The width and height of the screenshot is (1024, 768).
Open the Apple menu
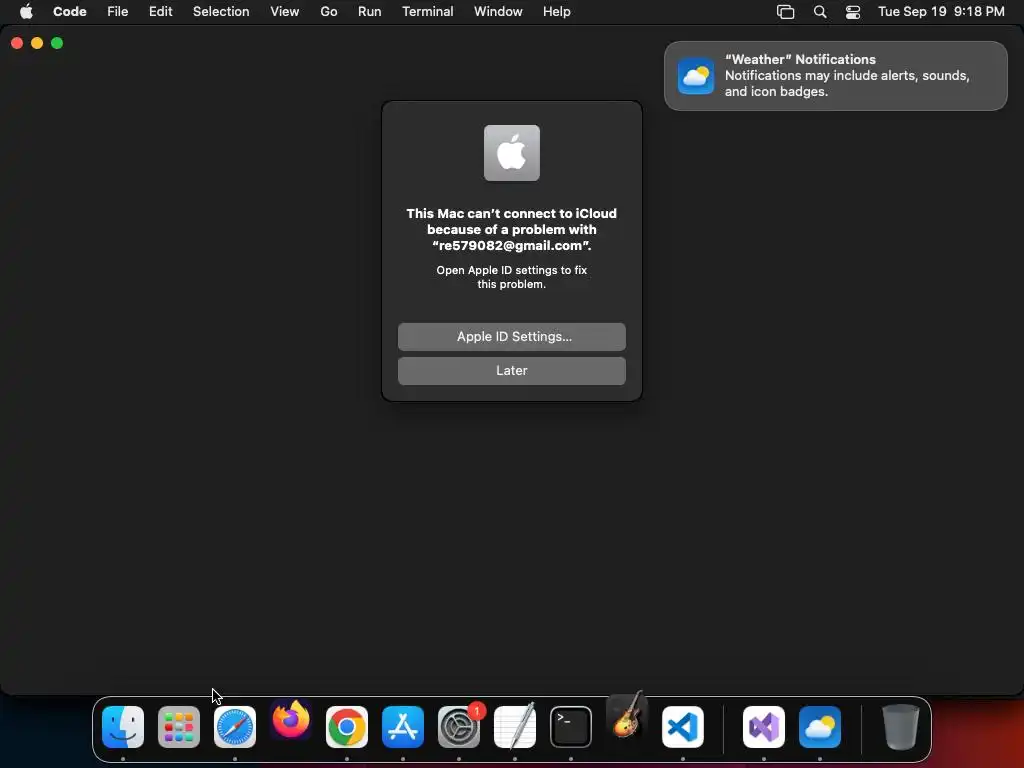point(26,11)
